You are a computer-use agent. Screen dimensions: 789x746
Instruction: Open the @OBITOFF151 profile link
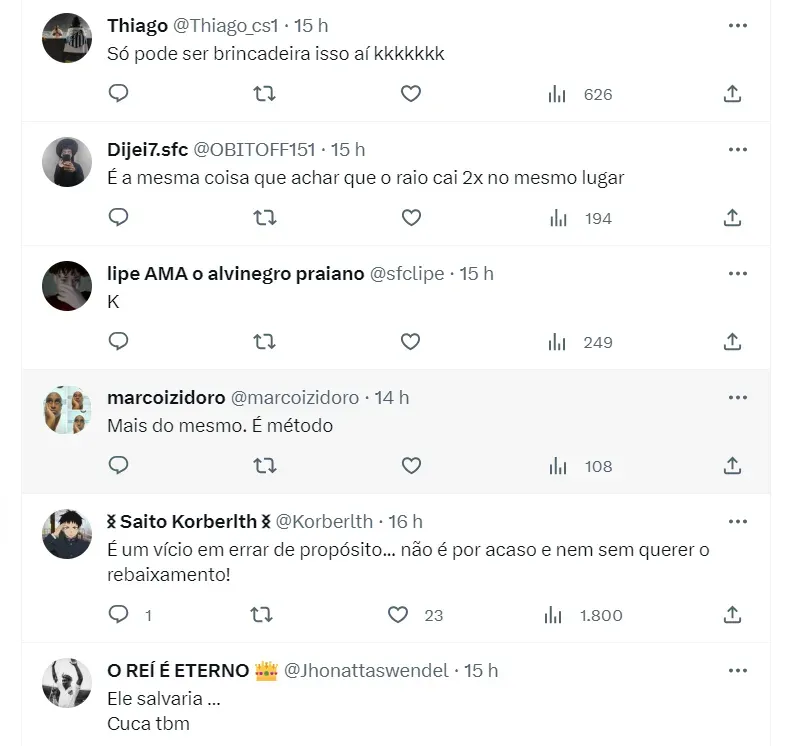pyautogui.click(x=253, y=150)
